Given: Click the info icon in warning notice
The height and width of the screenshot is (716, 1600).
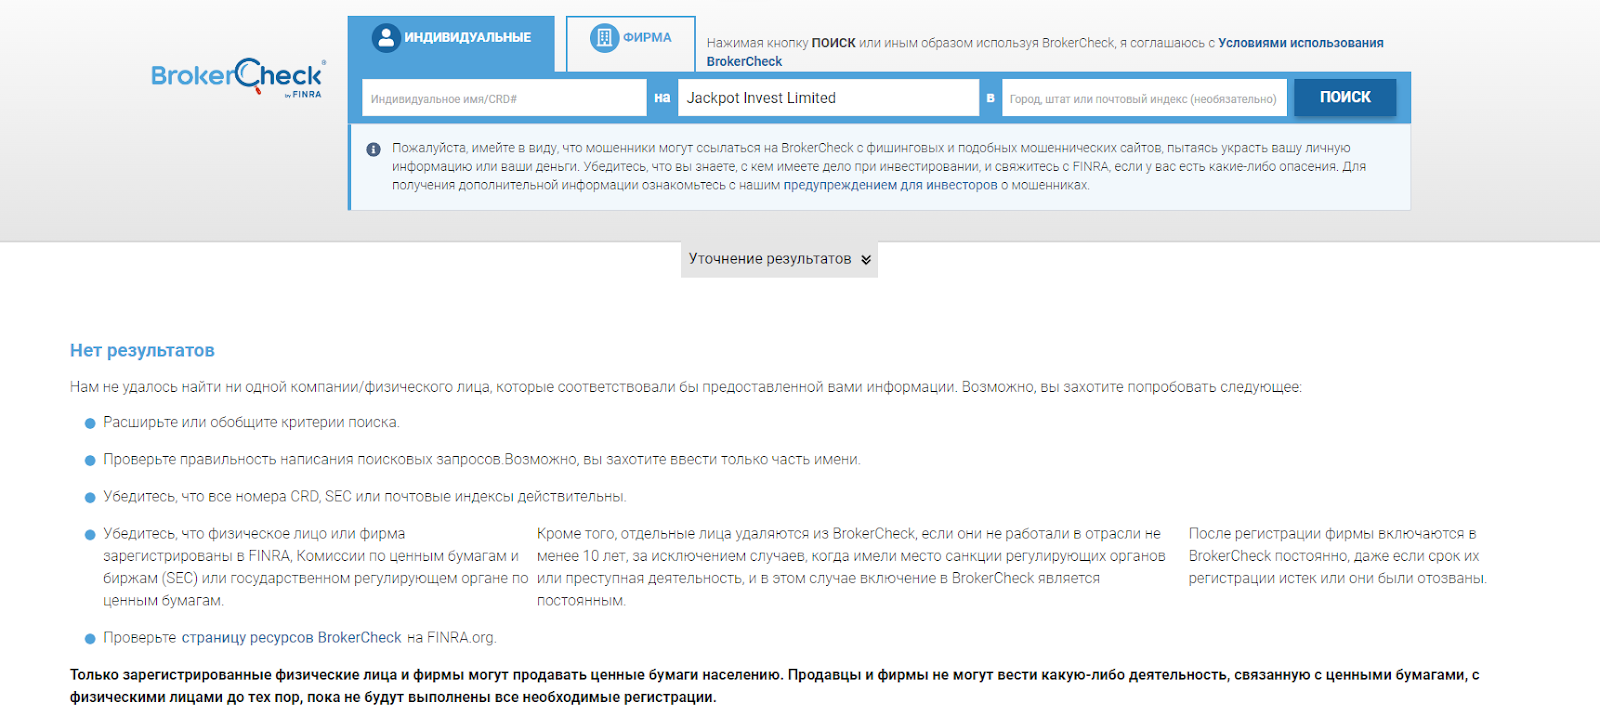Looking at the screenshot, I should [x=373, y=149].
